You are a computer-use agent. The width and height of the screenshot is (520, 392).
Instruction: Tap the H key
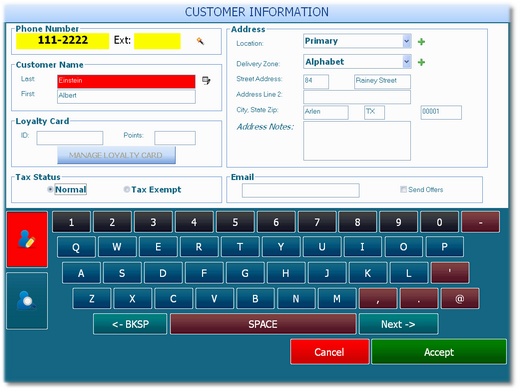(x=286, y=273)
